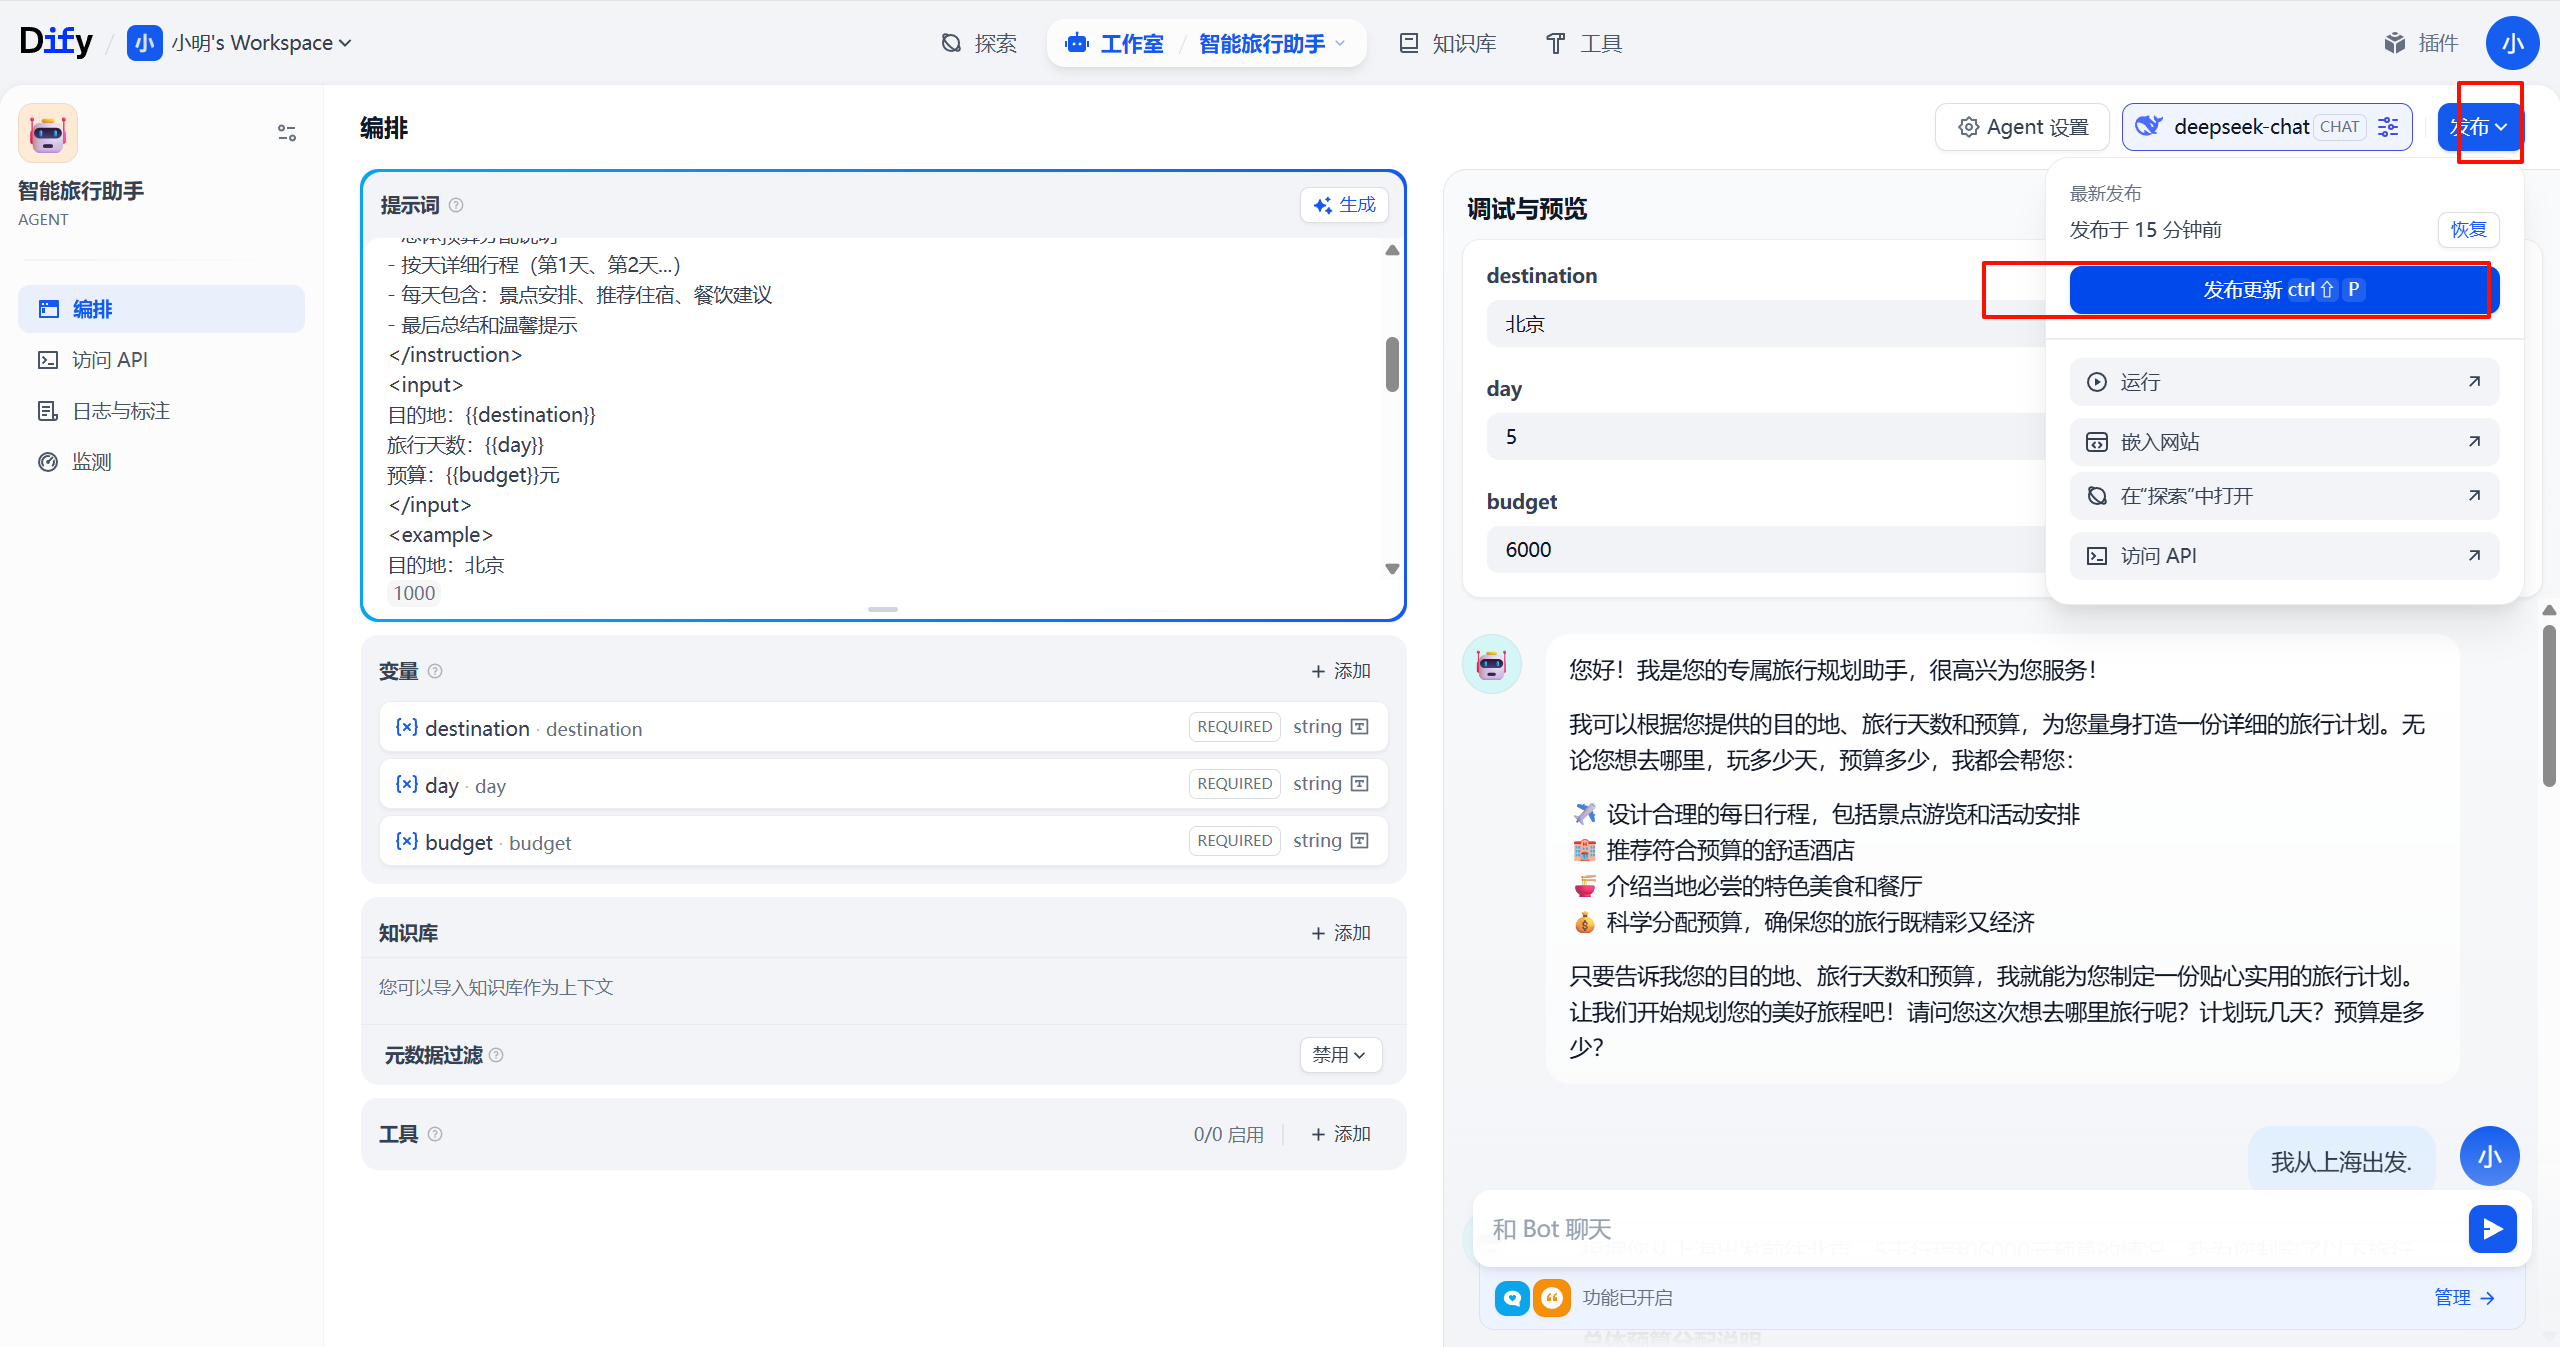The image size is (2560, 1347).
Task: Click the orange citation feature icon
Action: (x=1551, y=1297)
